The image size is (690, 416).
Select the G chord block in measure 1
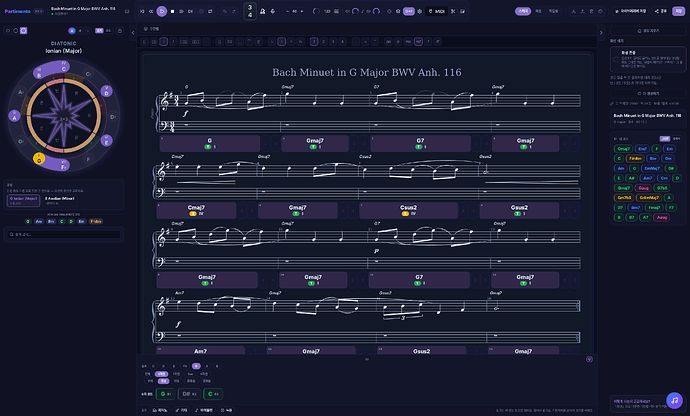(x=209, y=144)
